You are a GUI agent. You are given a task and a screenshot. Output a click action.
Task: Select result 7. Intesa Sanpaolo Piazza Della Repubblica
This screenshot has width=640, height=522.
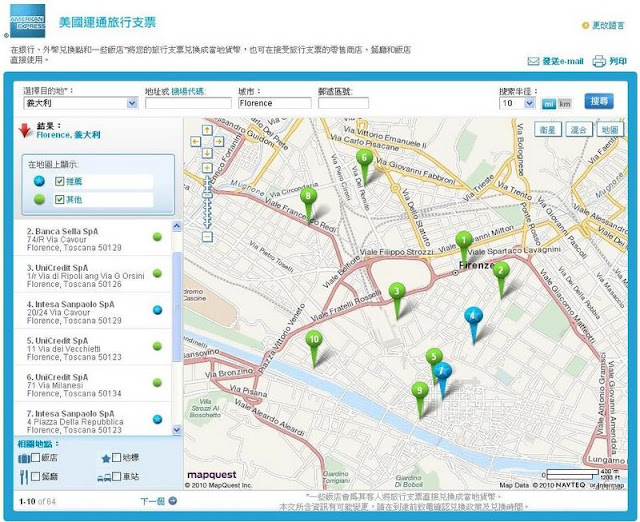click(x=93, y=420)
